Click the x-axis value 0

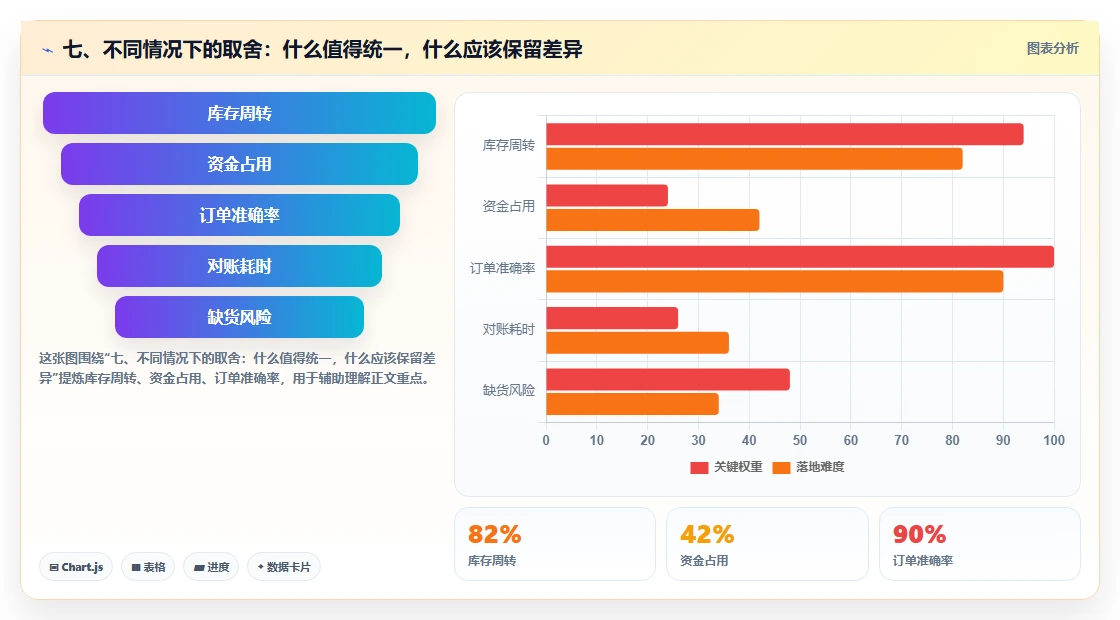[546, 440]
